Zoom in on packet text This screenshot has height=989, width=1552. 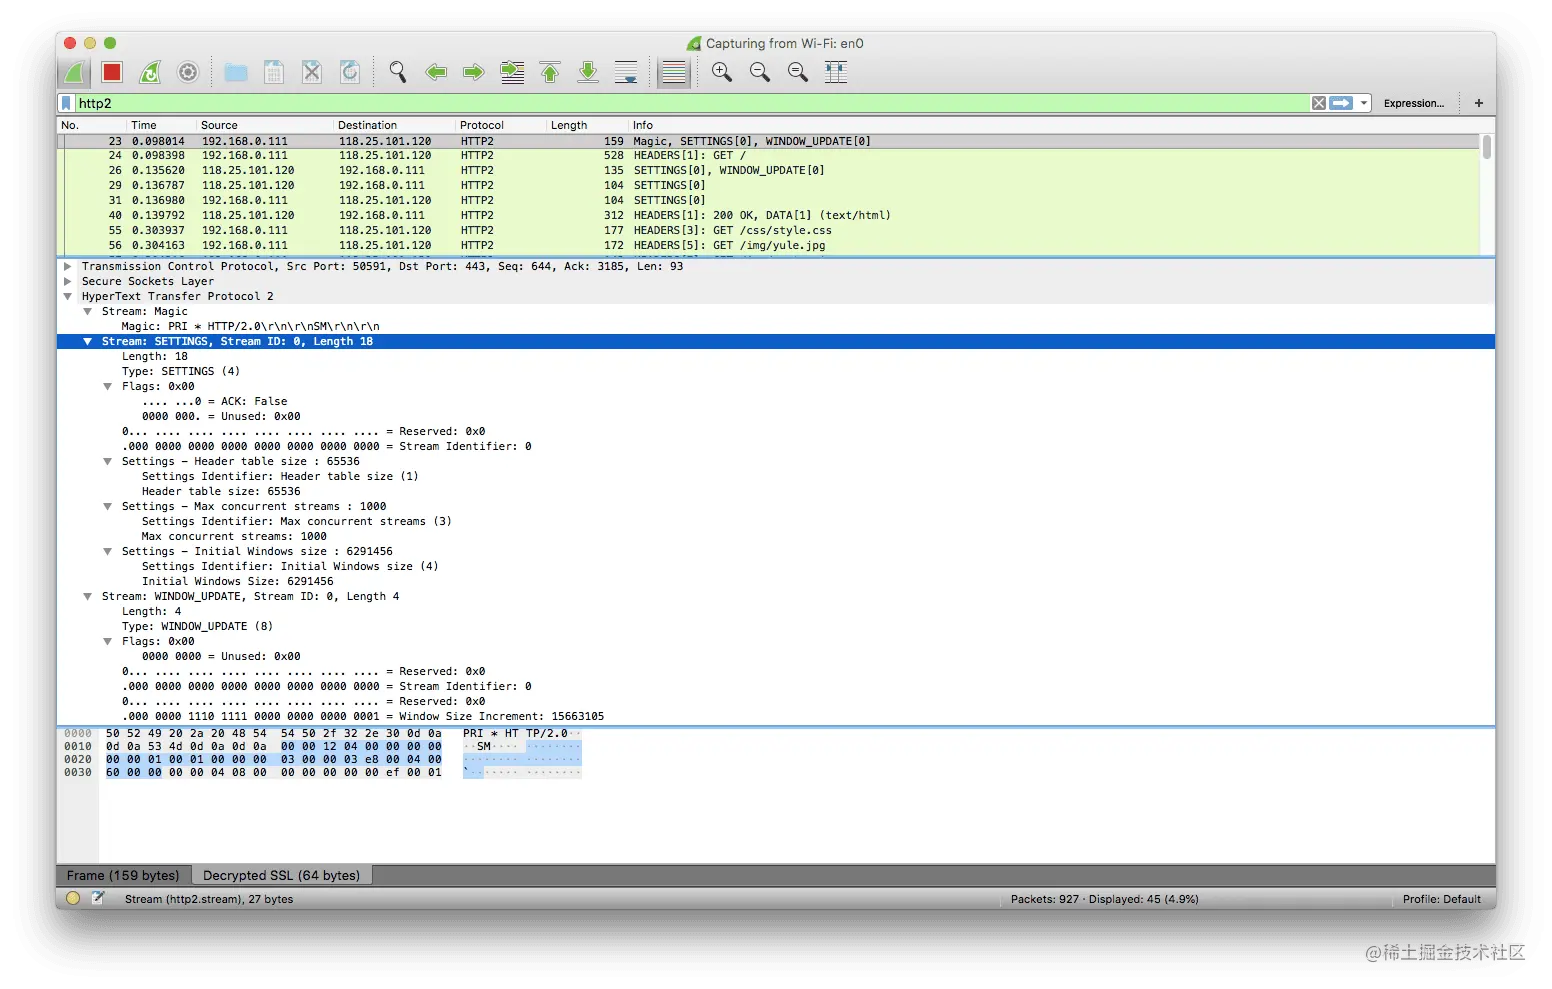coord(722,72)
